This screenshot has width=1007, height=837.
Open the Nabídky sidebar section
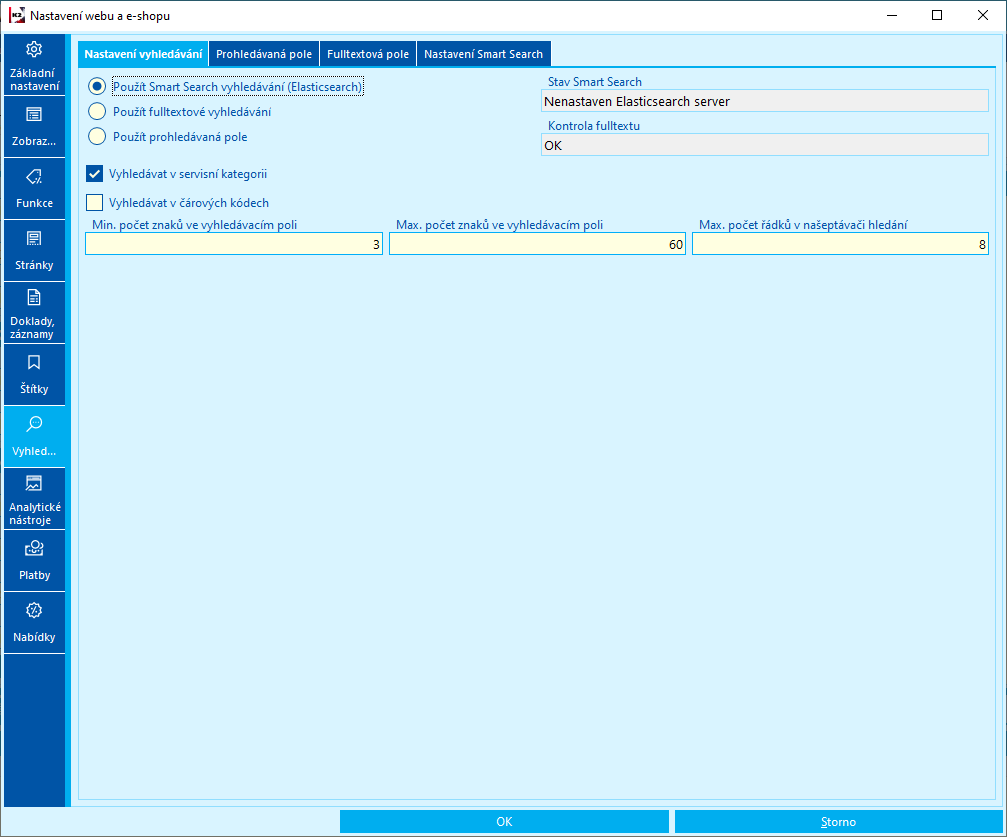(34, 623)
